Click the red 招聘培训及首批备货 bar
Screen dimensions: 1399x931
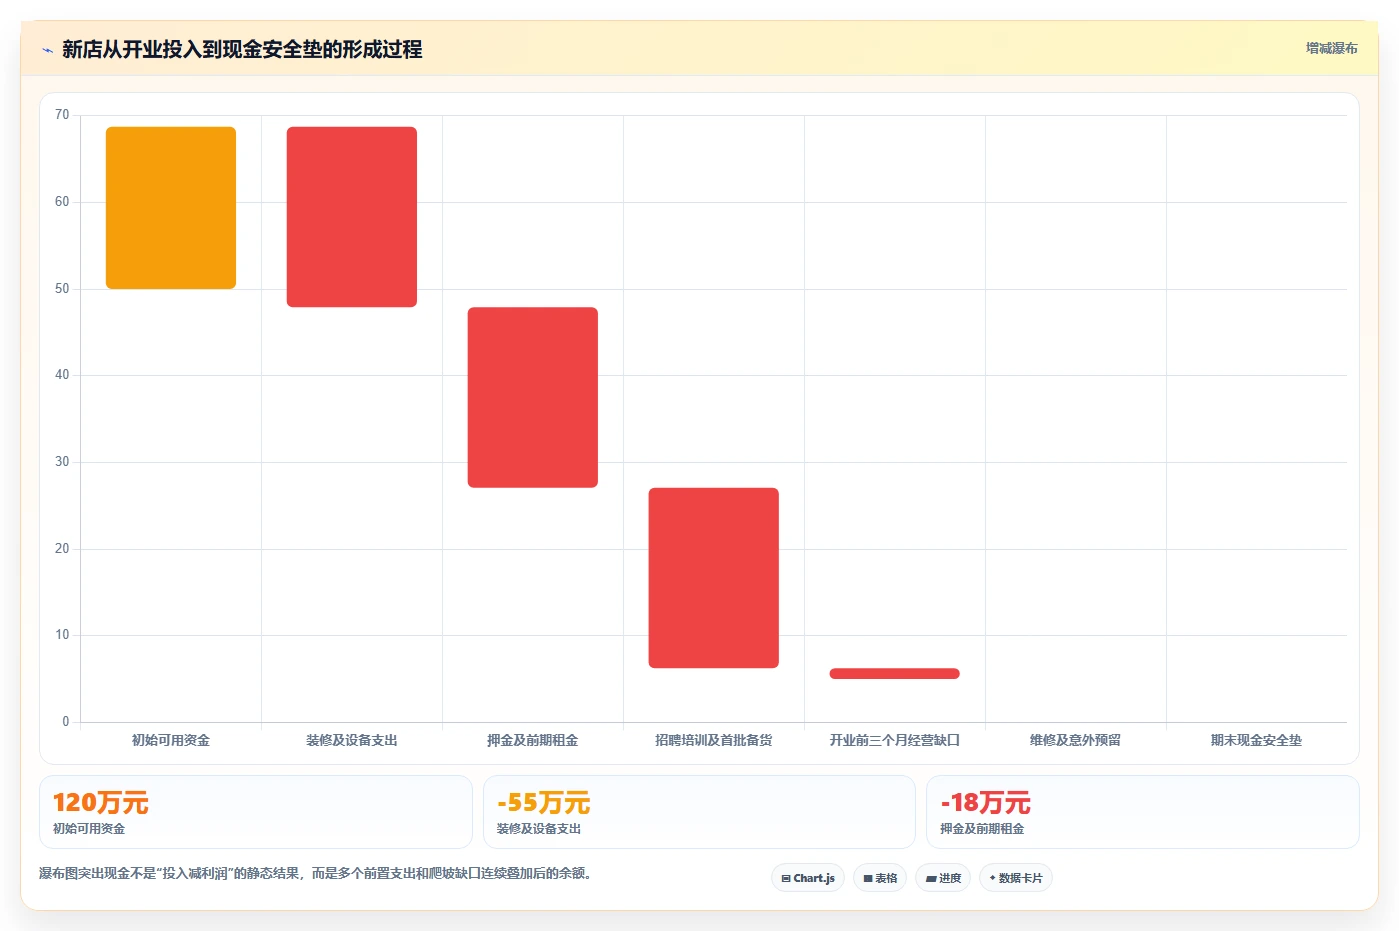[714, 578]
